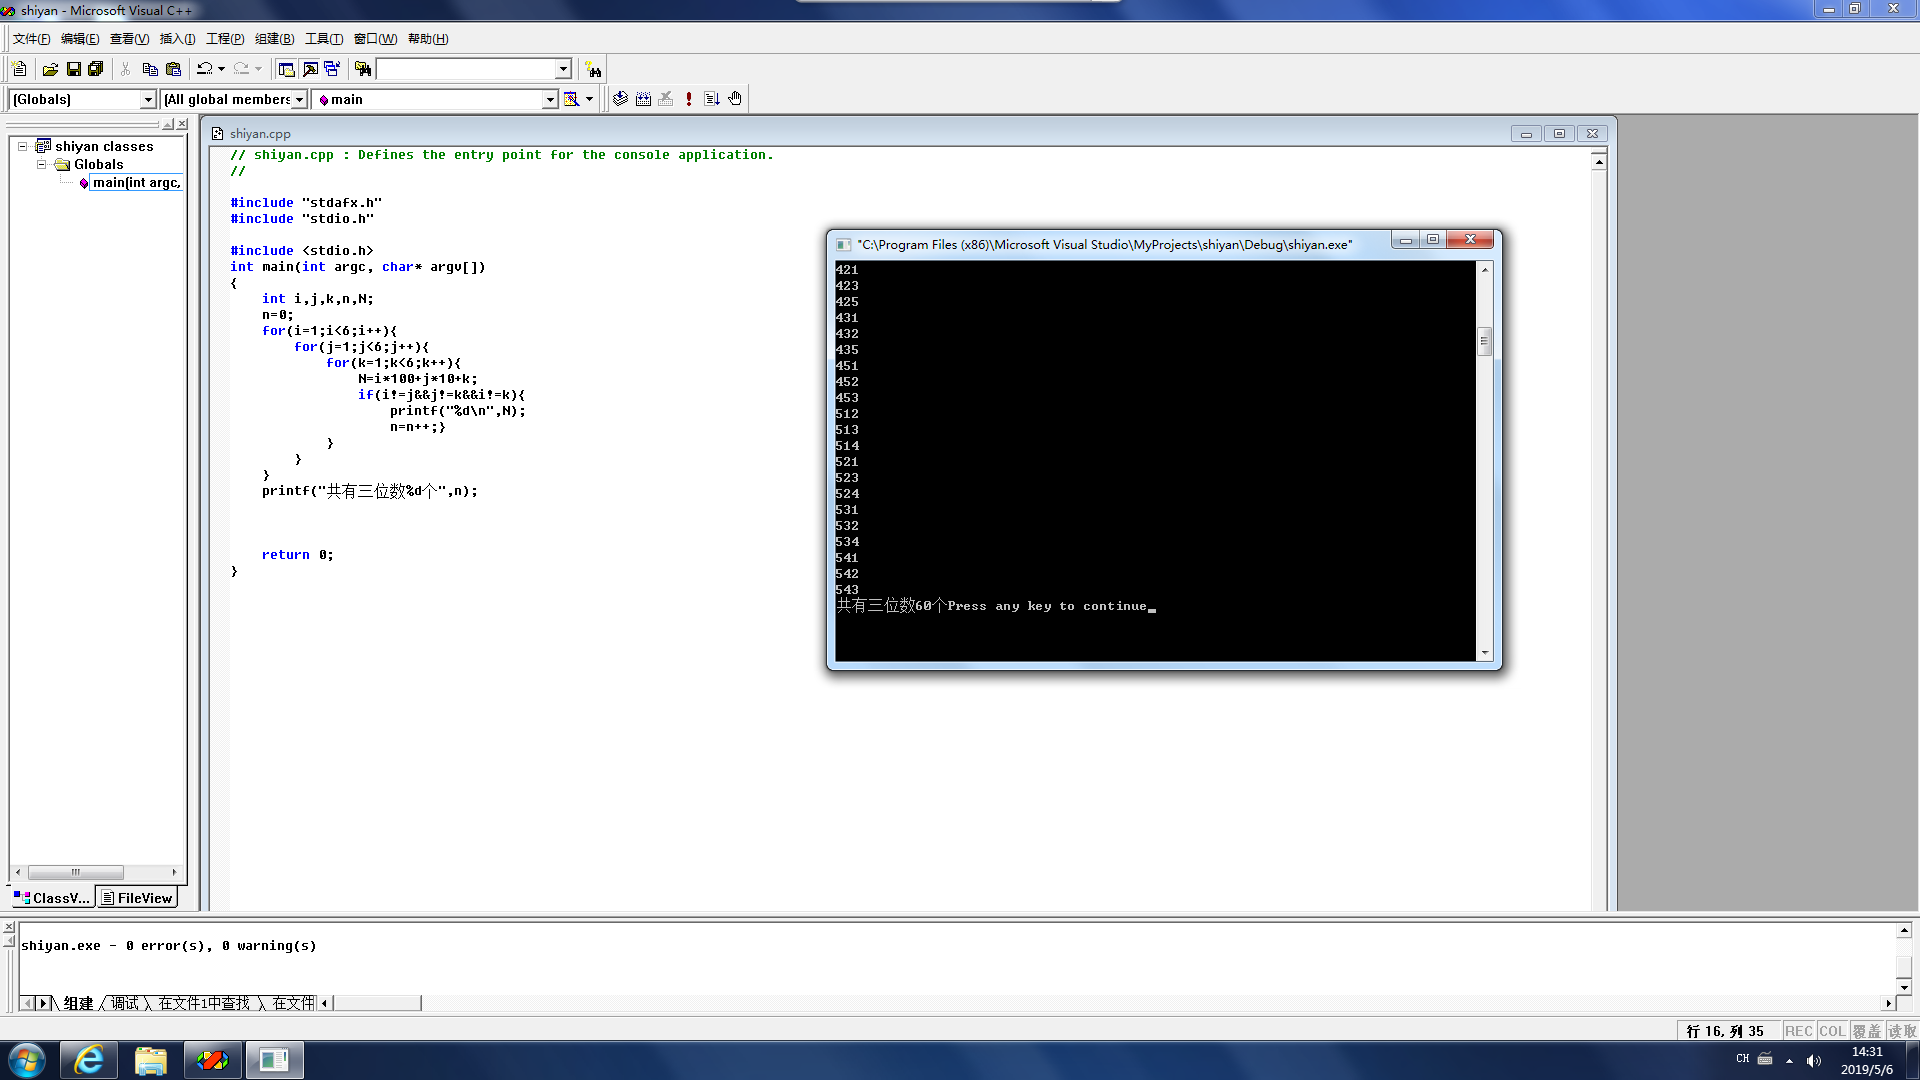This screenshot has width=1920, height=1080.
Task: Click the Execute Program red exclamation icon
Action: coord(689,99)
